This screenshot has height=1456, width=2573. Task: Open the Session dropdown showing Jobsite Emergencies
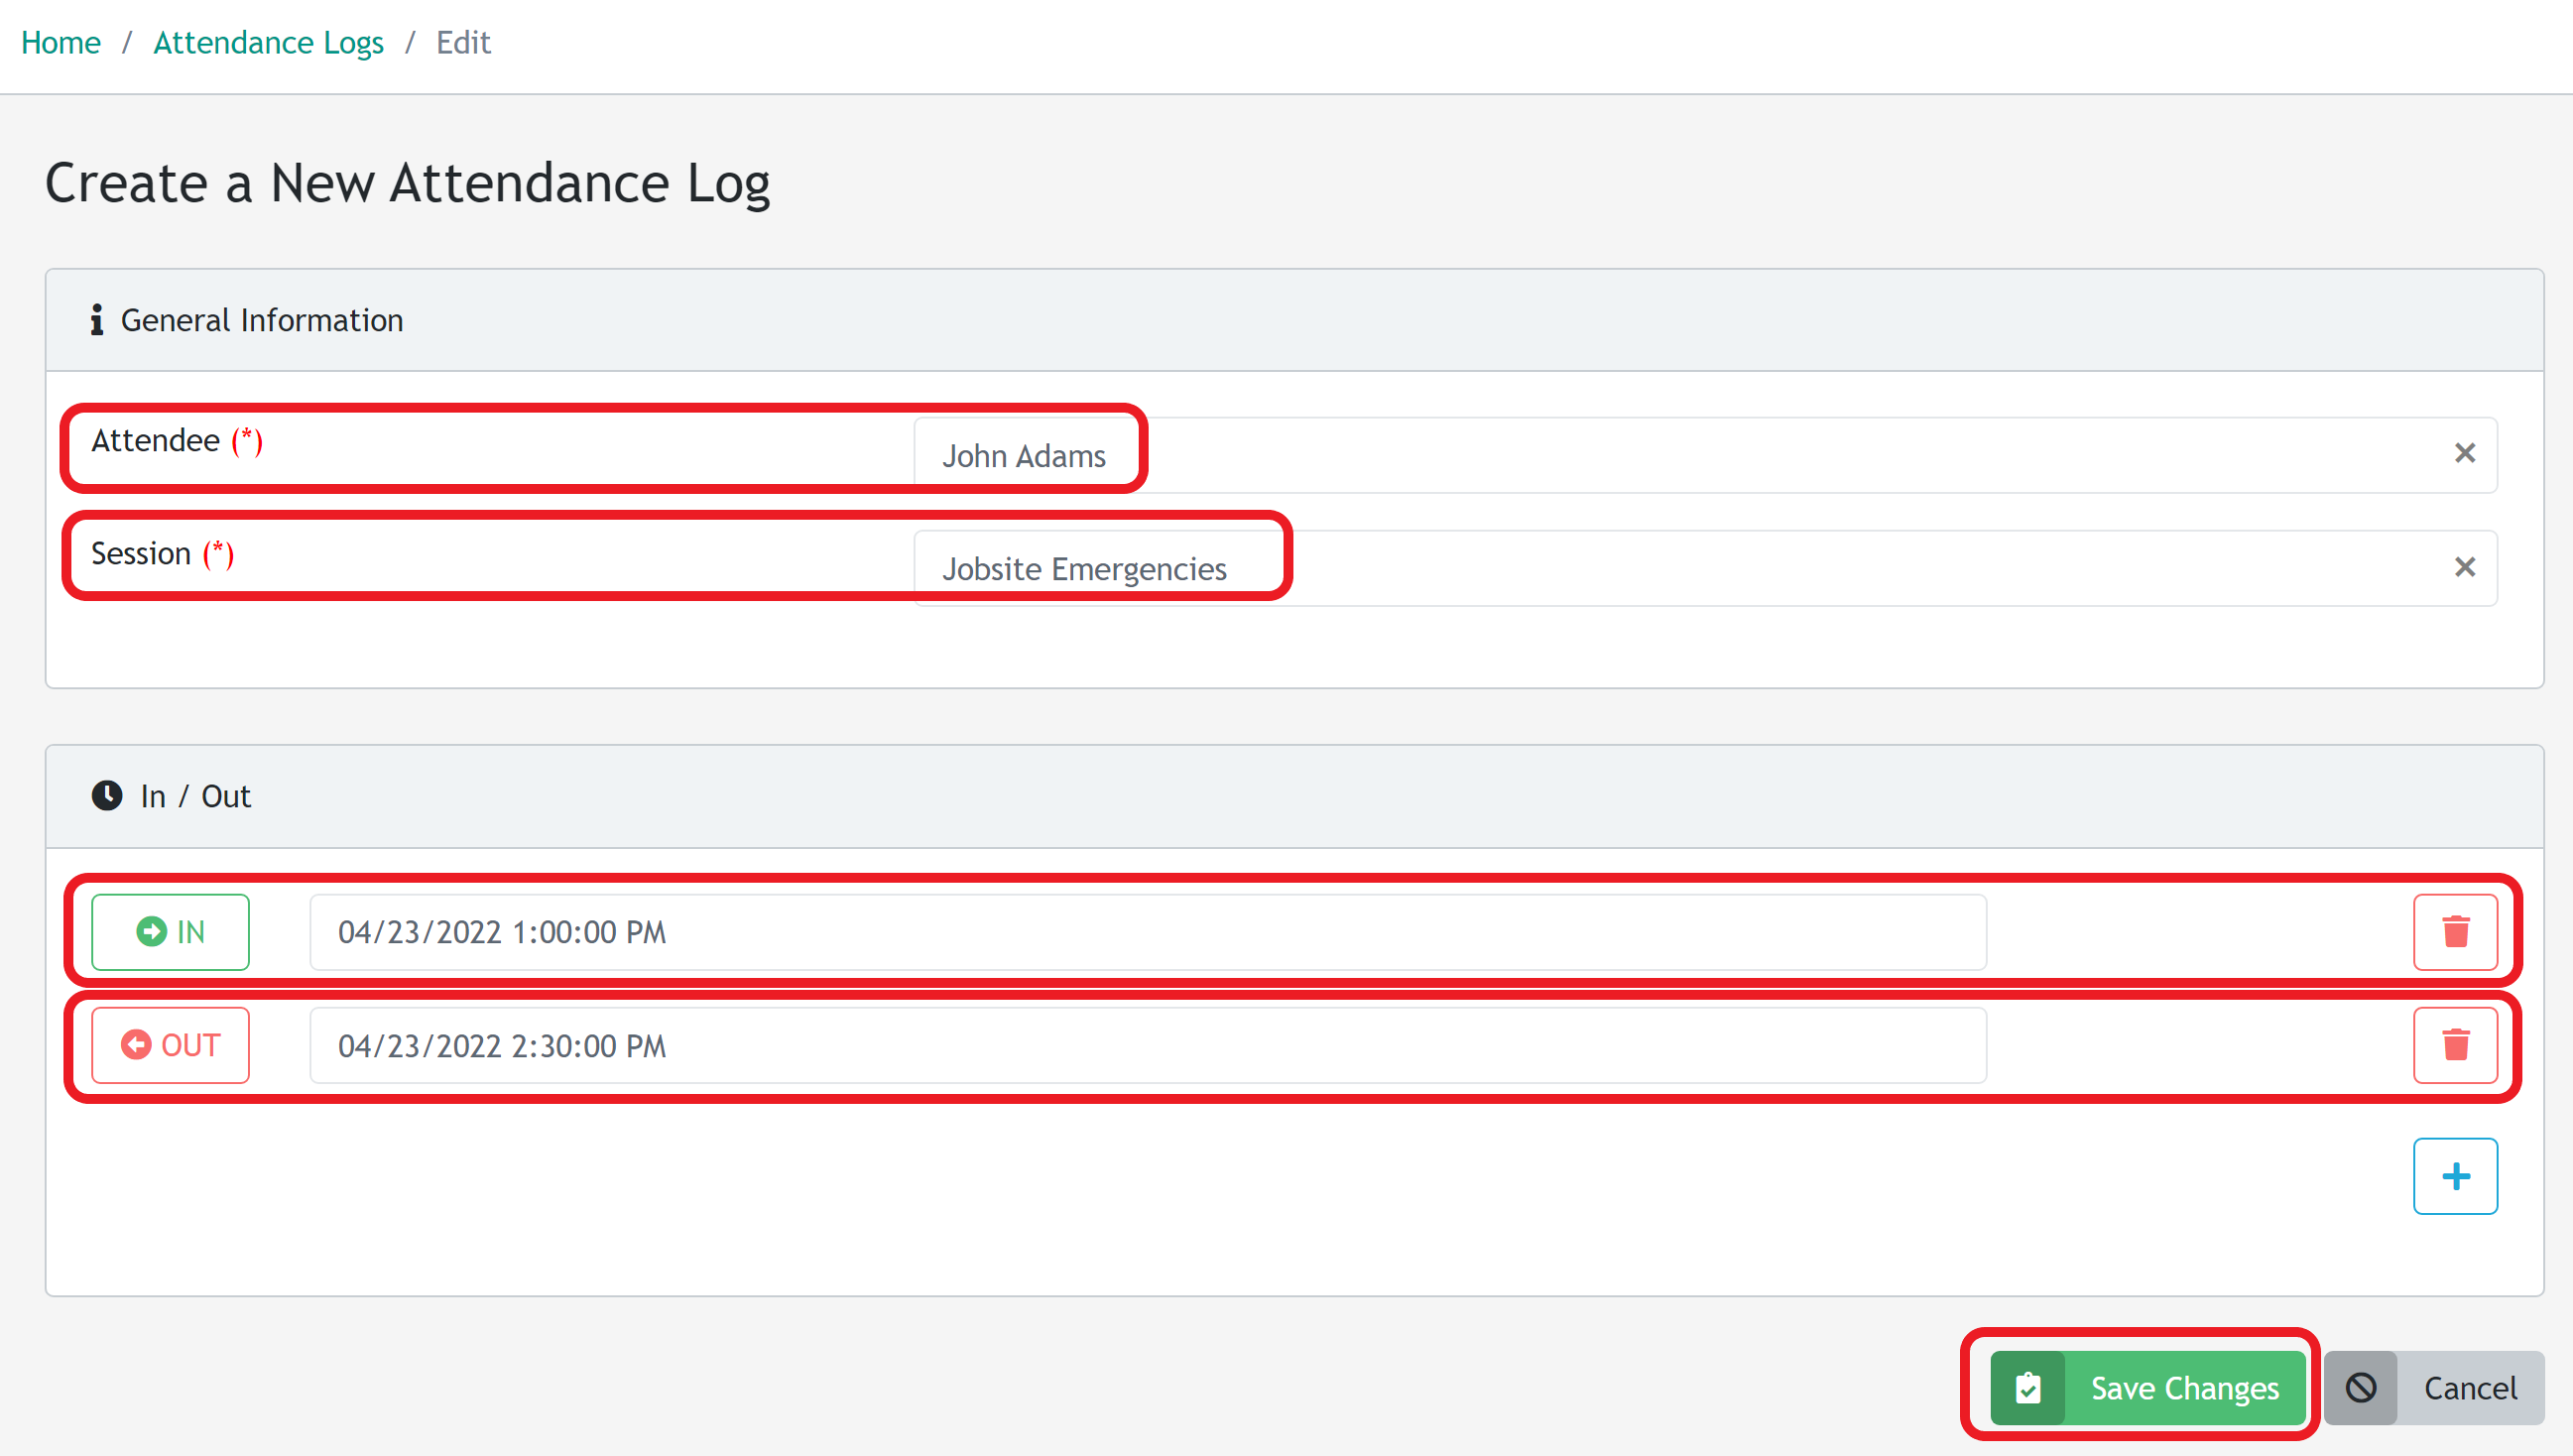point(1650,568)
